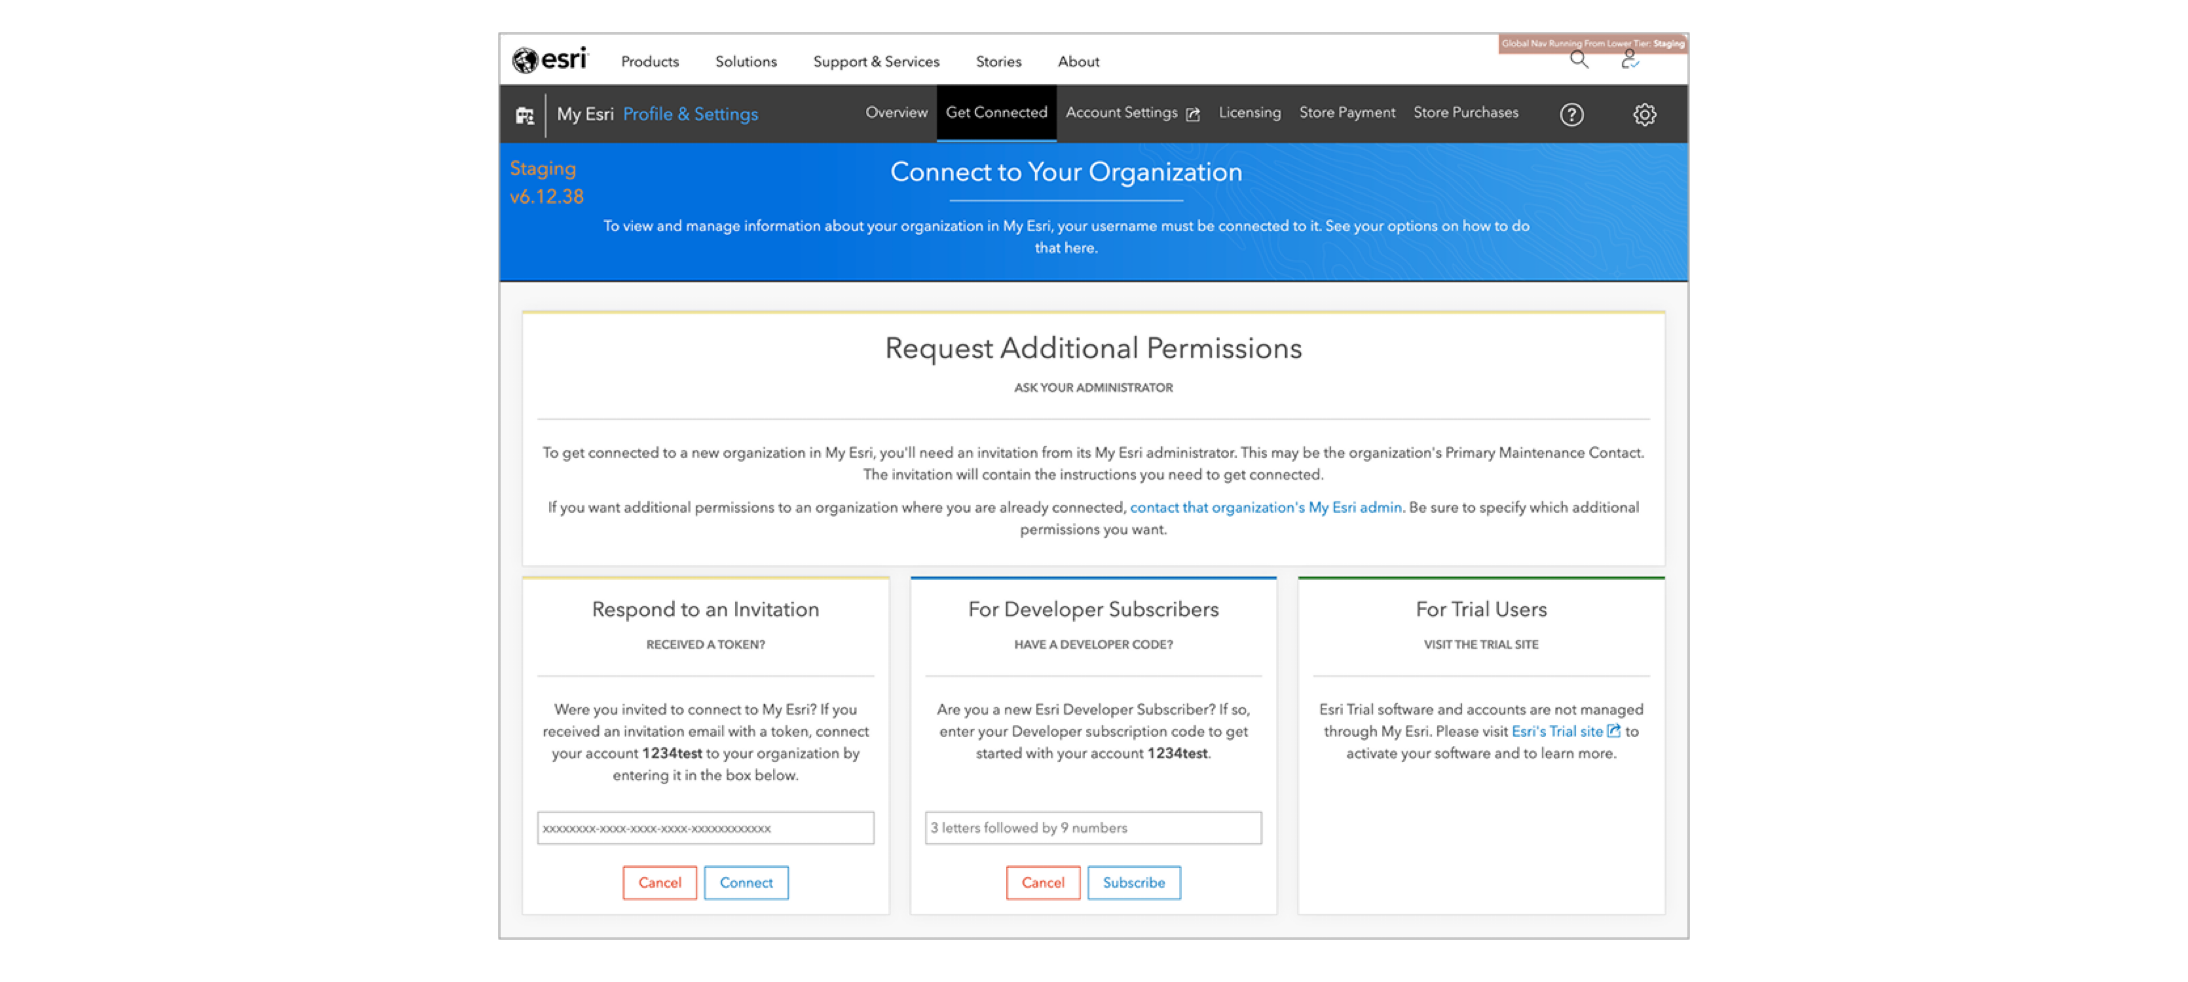The image size is (2188, 982).
Task: Open the Solutions menu
Action: point(745,61)
